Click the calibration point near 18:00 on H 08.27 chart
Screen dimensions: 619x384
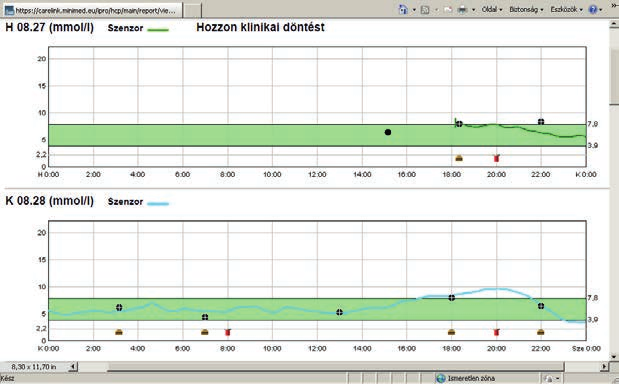(459, 124)
